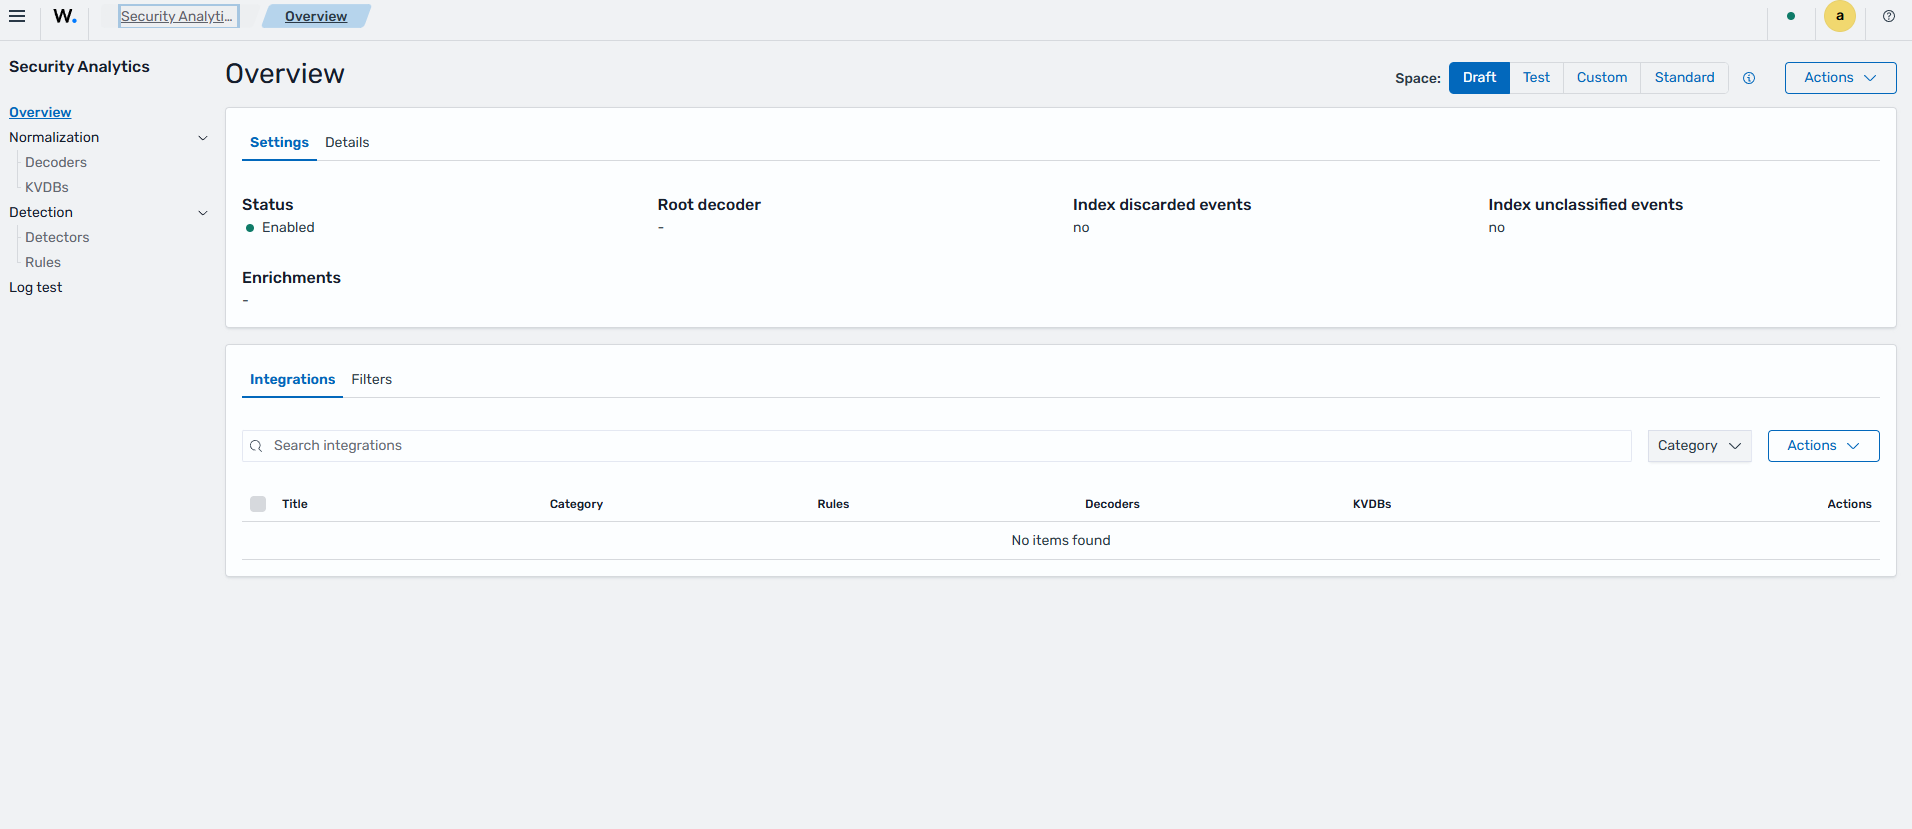
Task: Focus the Search integrations field
Action: tap(936, 446)
